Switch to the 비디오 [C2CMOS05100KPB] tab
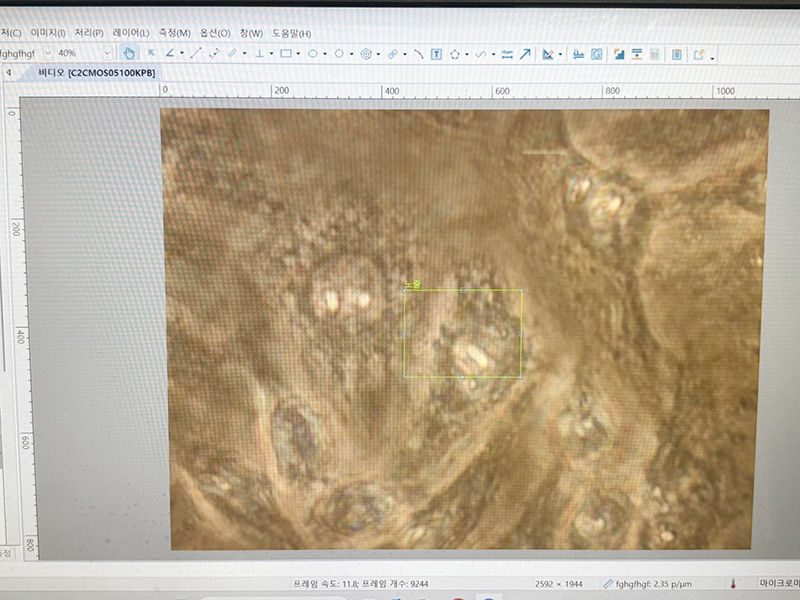 (x=96, y=73)
